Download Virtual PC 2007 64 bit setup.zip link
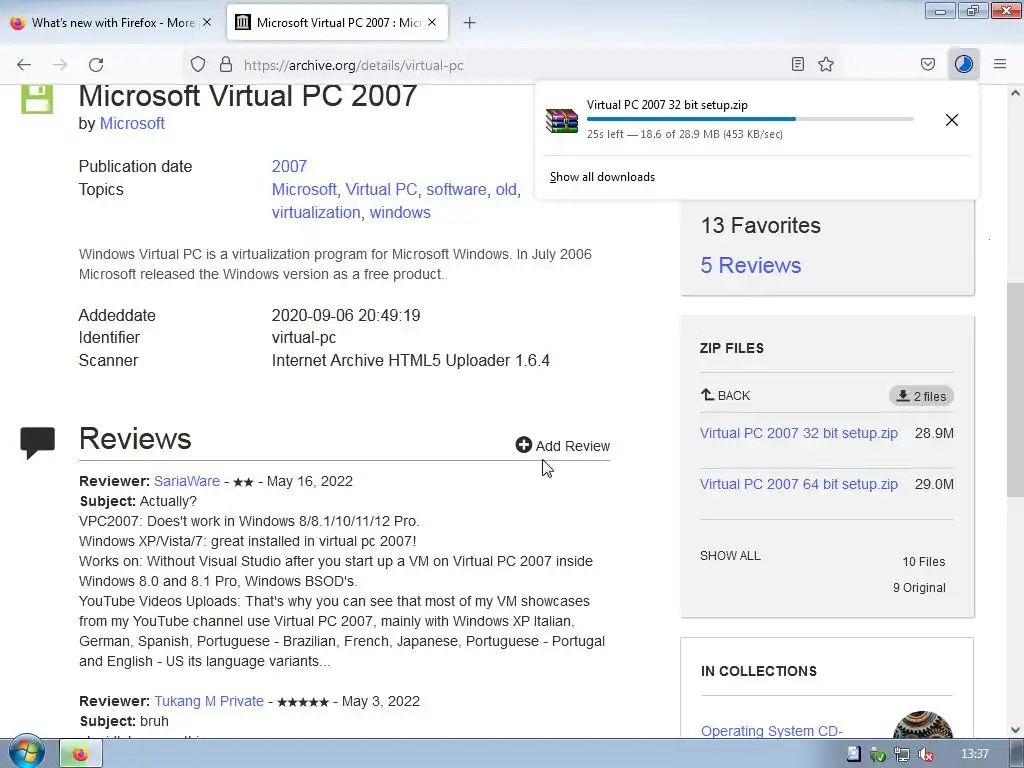The width and height of the screenshot is (1024, 768). [799, 484]
